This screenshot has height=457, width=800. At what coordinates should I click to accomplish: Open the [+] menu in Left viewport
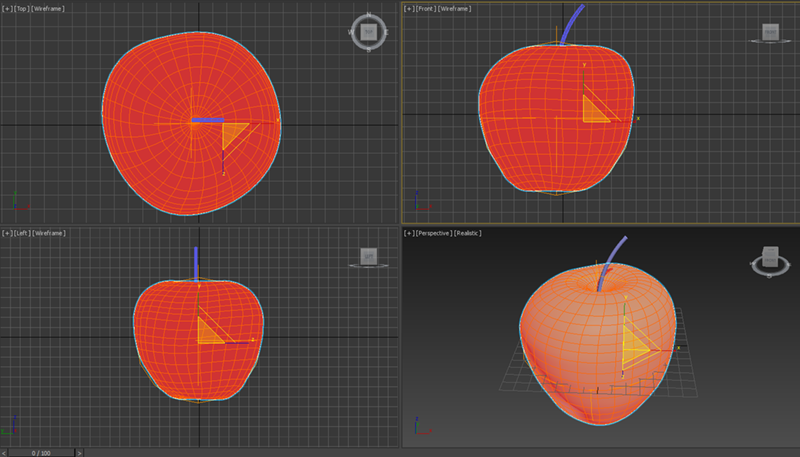[7, 233]
